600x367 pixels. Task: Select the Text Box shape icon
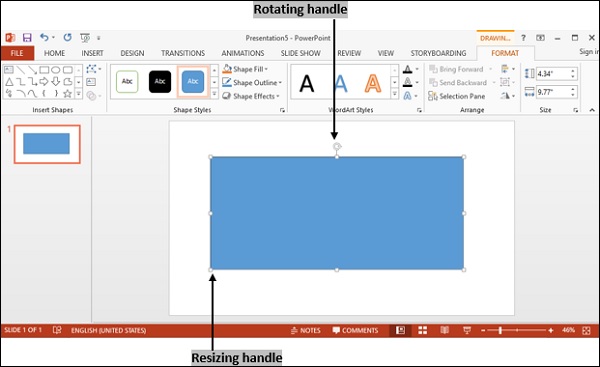pyautogui.click(x=9, y=70)
